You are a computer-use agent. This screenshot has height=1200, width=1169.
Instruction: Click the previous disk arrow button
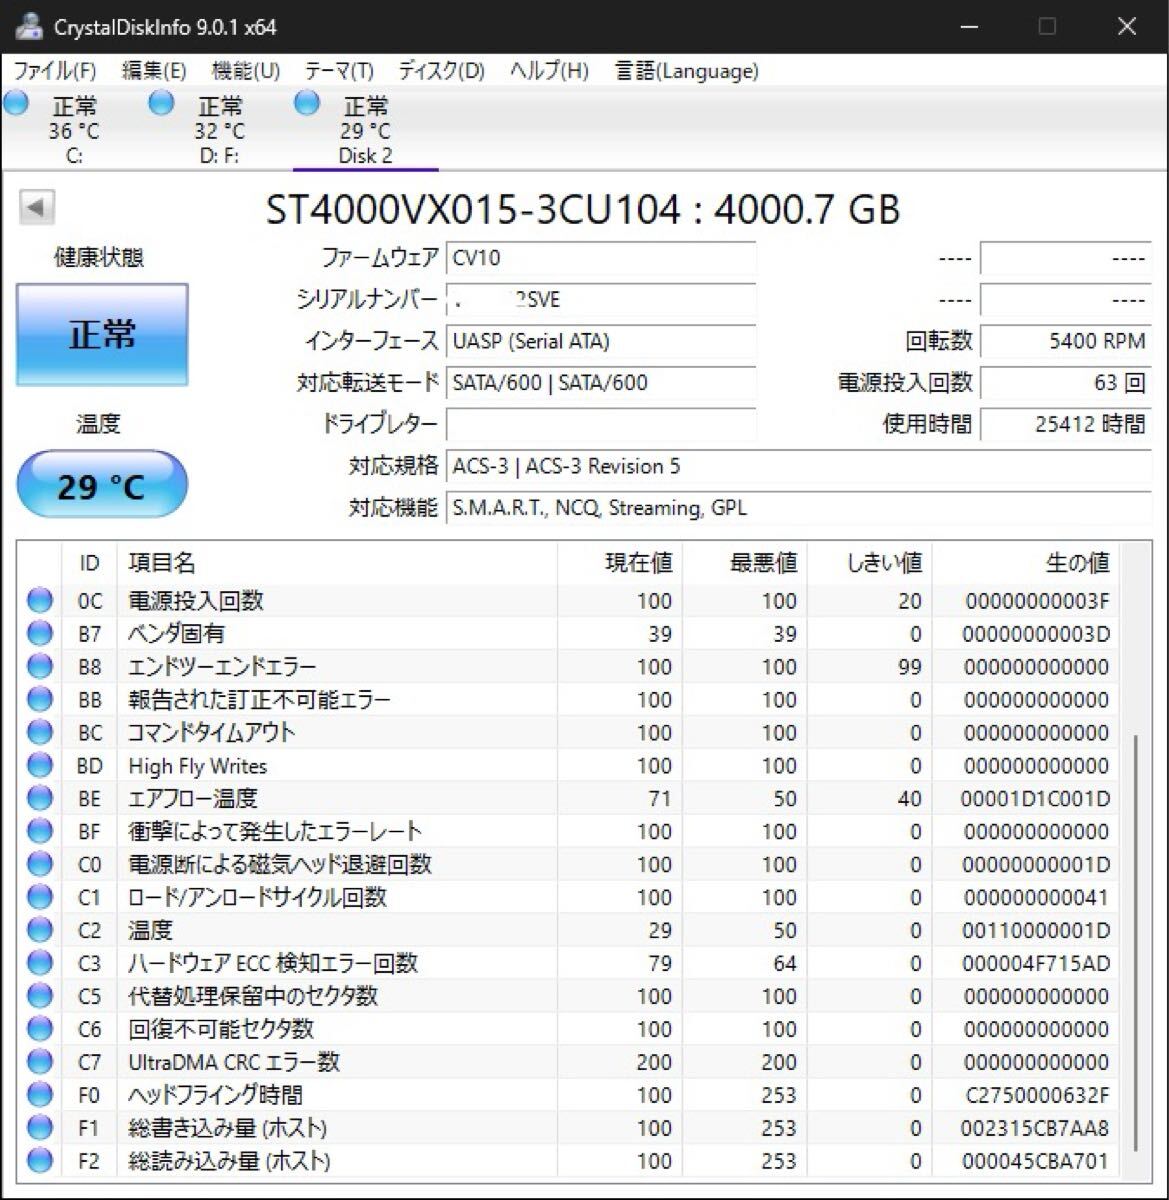37,208
